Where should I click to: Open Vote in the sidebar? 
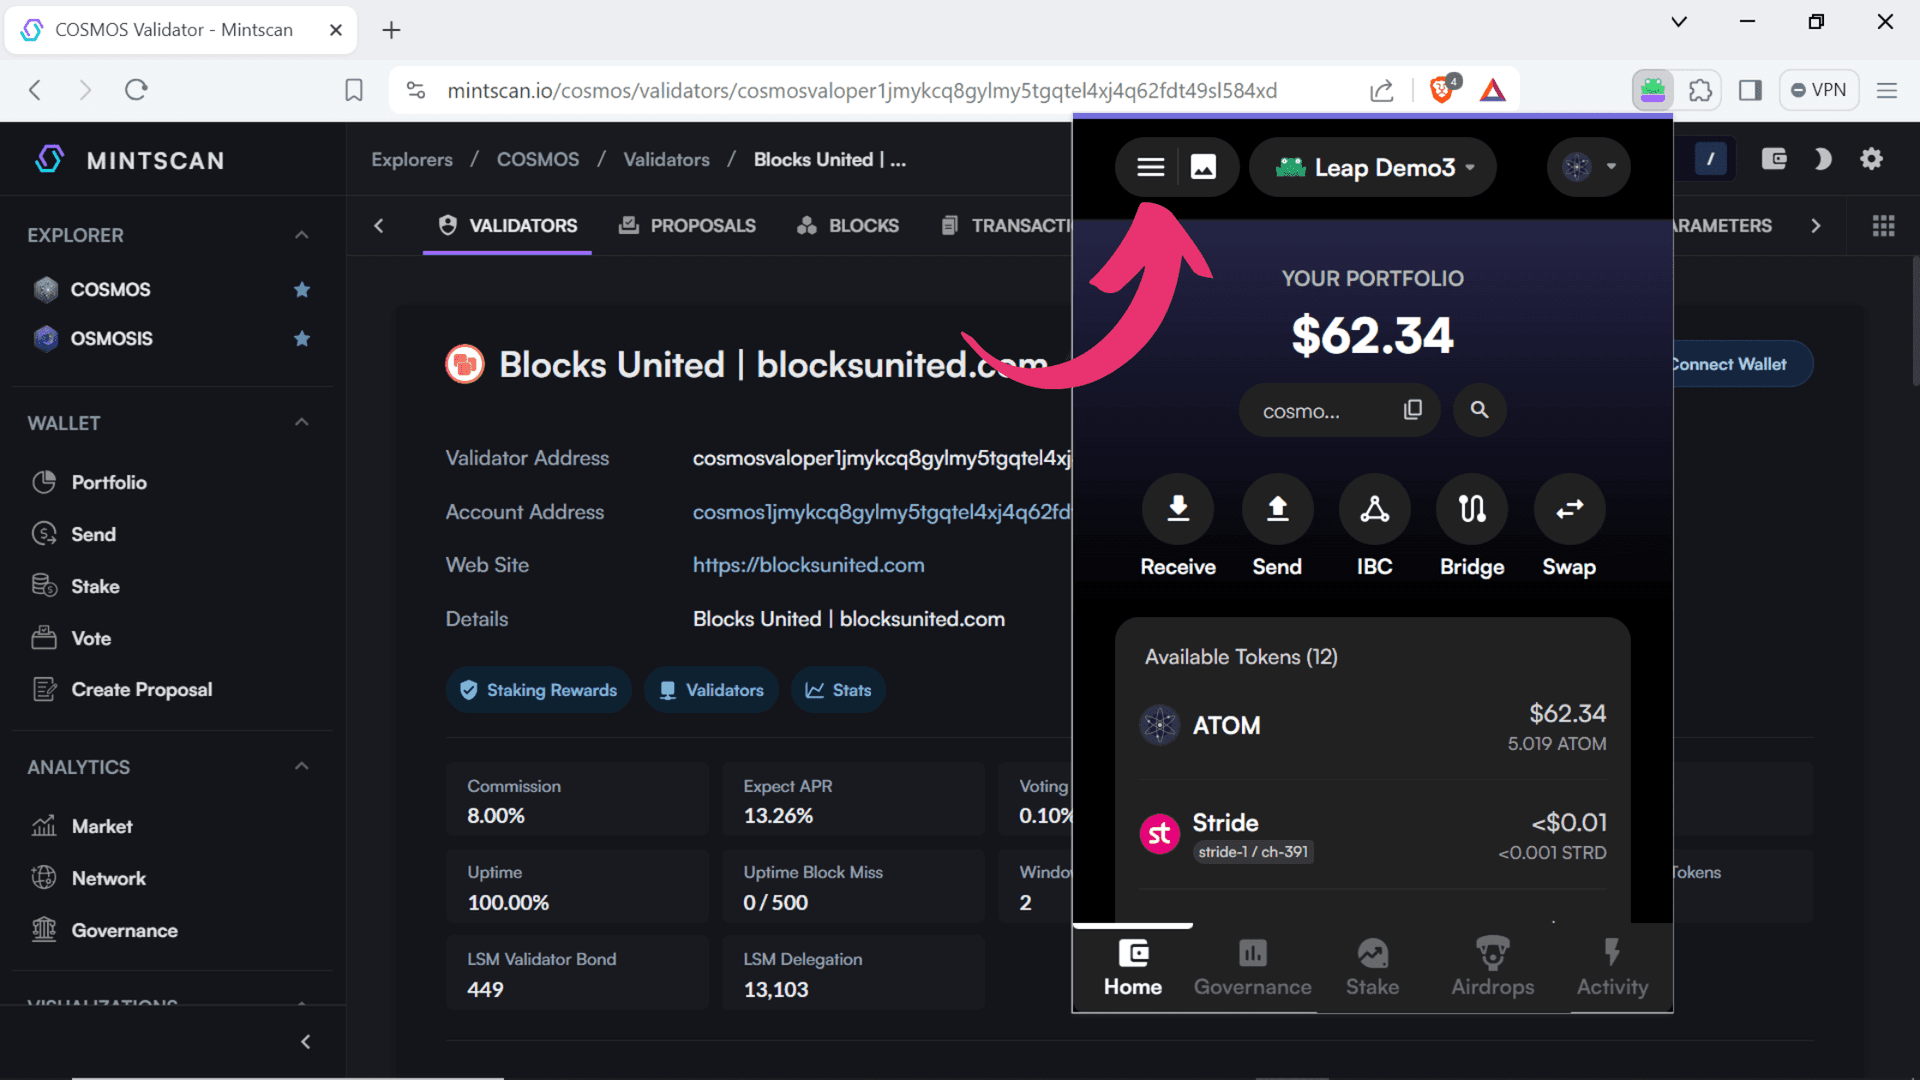(x=91, y=638)
